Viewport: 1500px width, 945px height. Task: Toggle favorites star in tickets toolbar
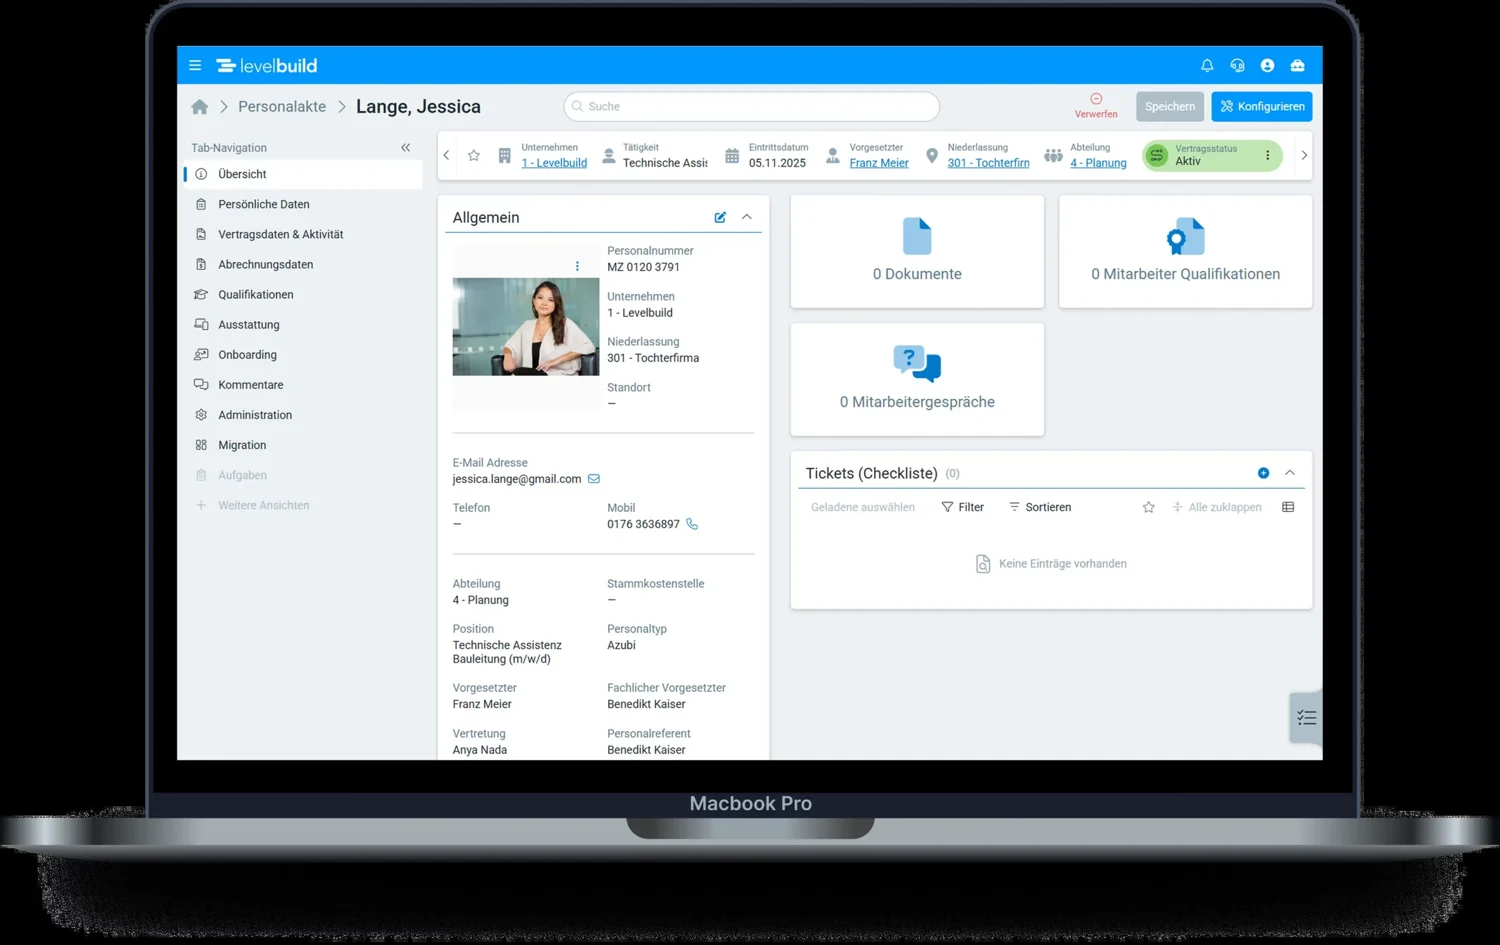pos(1148,507)
